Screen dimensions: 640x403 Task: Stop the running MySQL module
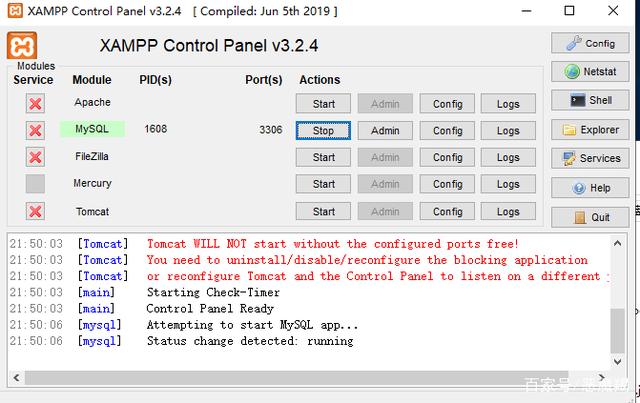click(323, 130)
